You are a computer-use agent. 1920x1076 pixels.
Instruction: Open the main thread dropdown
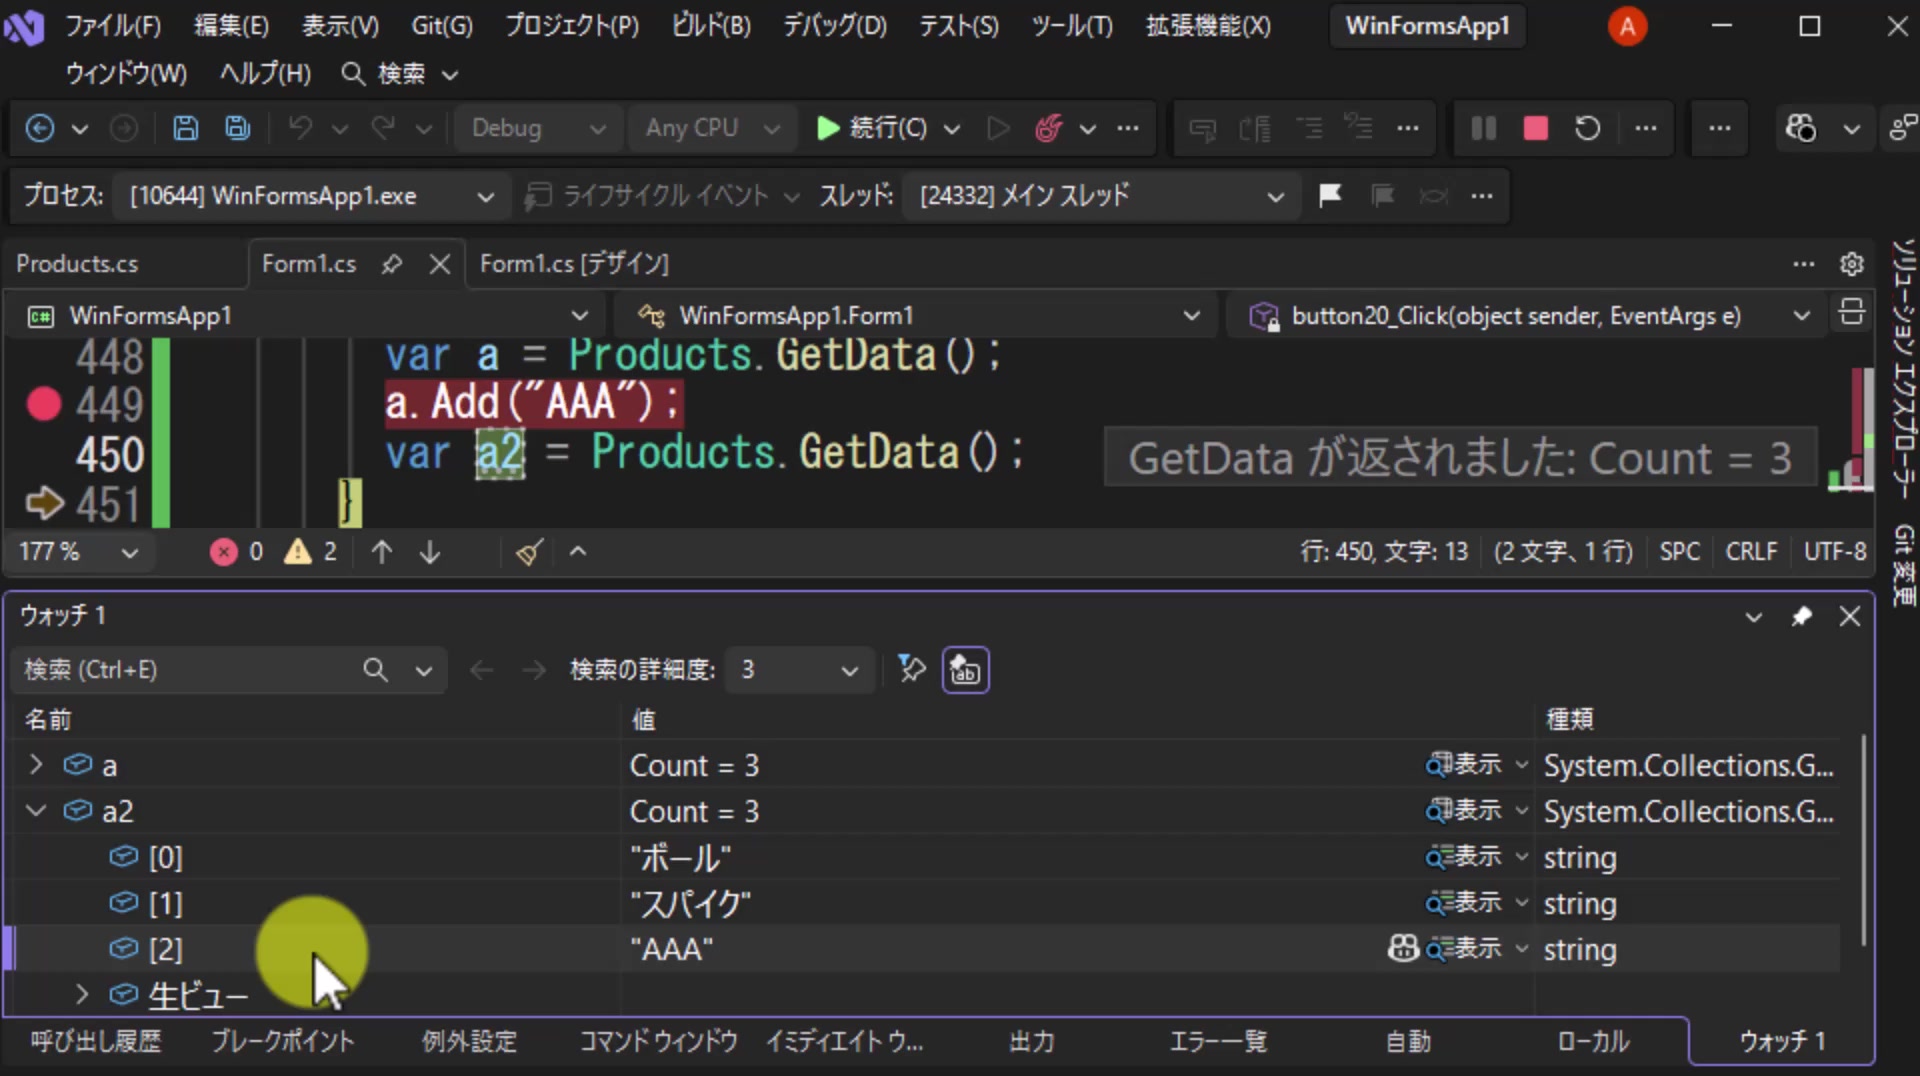(x=1100, y=196)
